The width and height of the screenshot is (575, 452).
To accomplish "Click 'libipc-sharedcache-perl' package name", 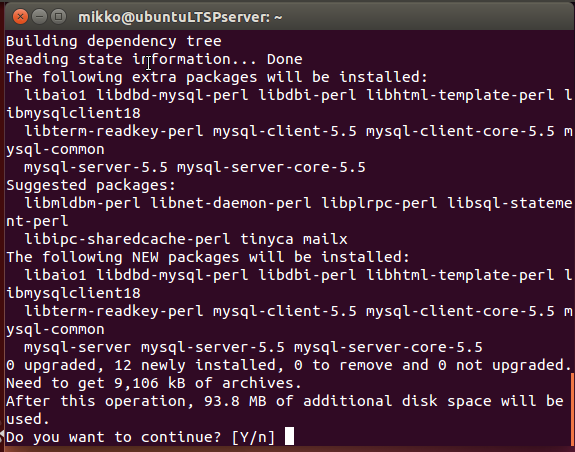I will pyautogui.click(x=127, y=239).
